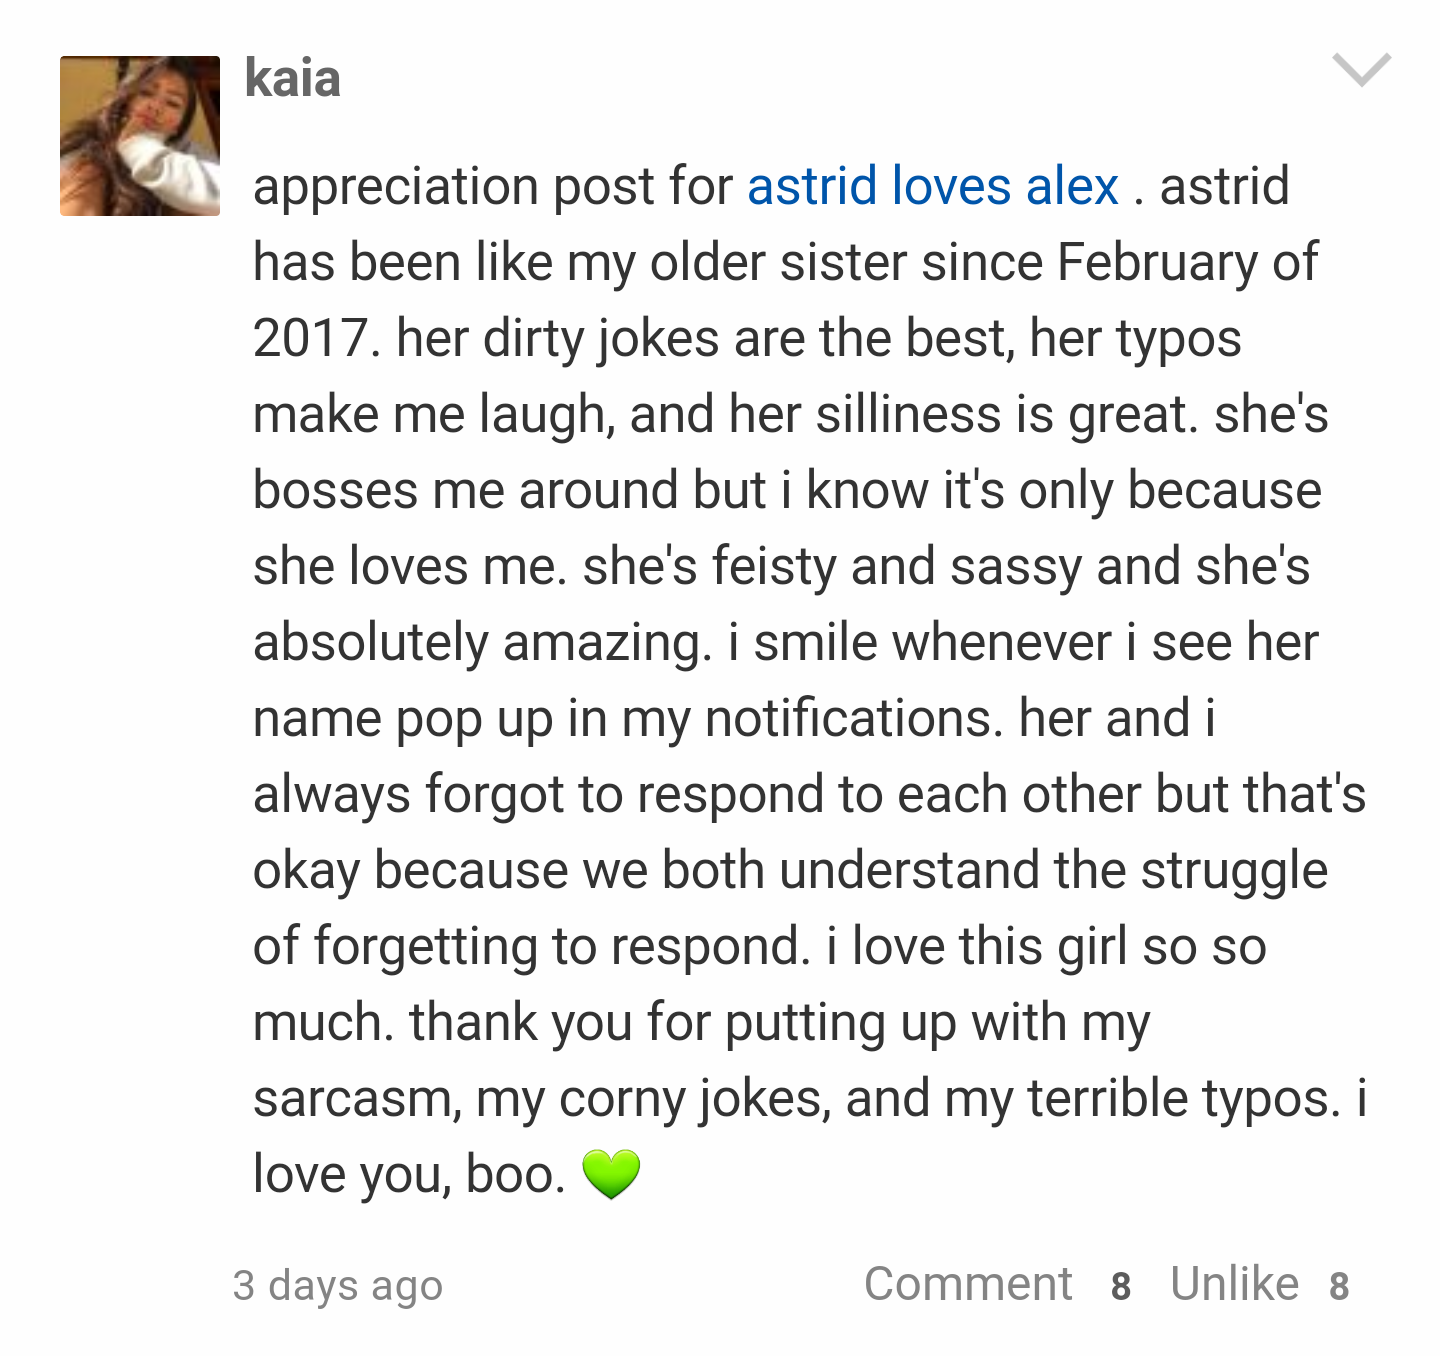Expand post options chevron menu
Viewport: 1440px width, 1356px height.
click(x=1361, y=69)
